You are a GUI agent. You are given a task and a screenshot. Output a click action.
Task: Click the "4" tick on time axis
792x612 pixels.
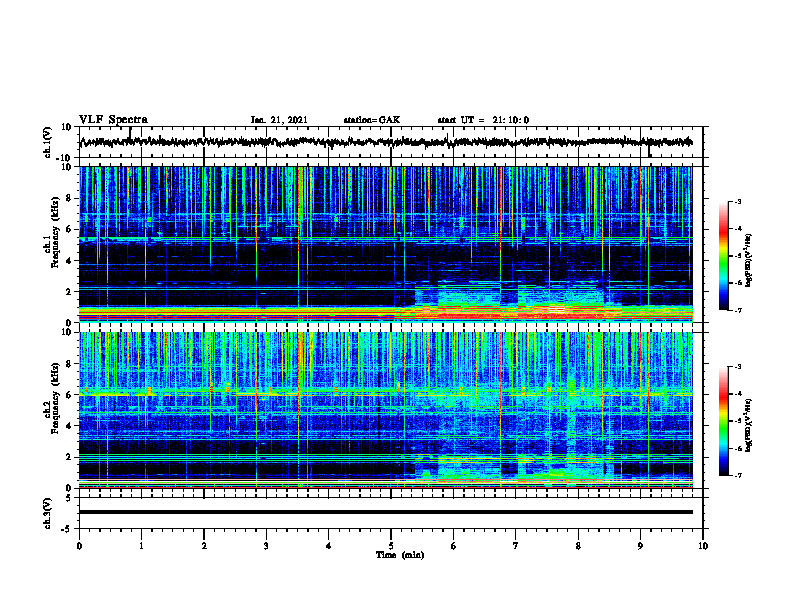point(328,546)
